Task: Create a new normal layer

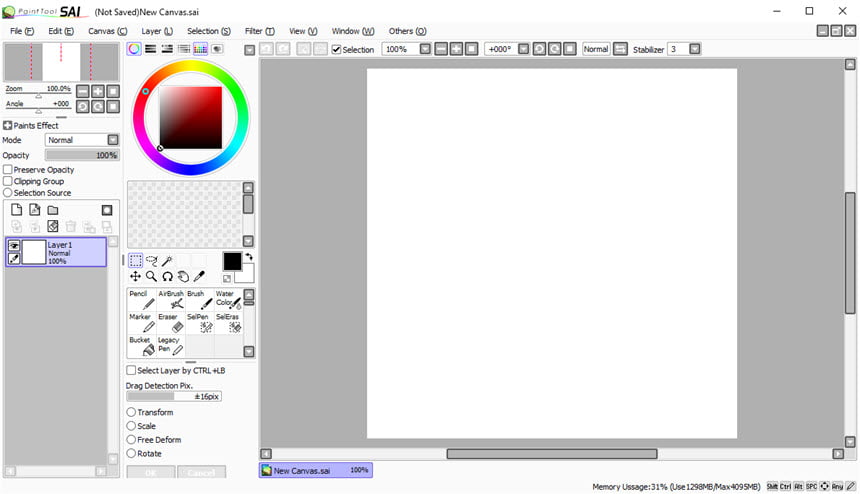Action: click(17, 209)
